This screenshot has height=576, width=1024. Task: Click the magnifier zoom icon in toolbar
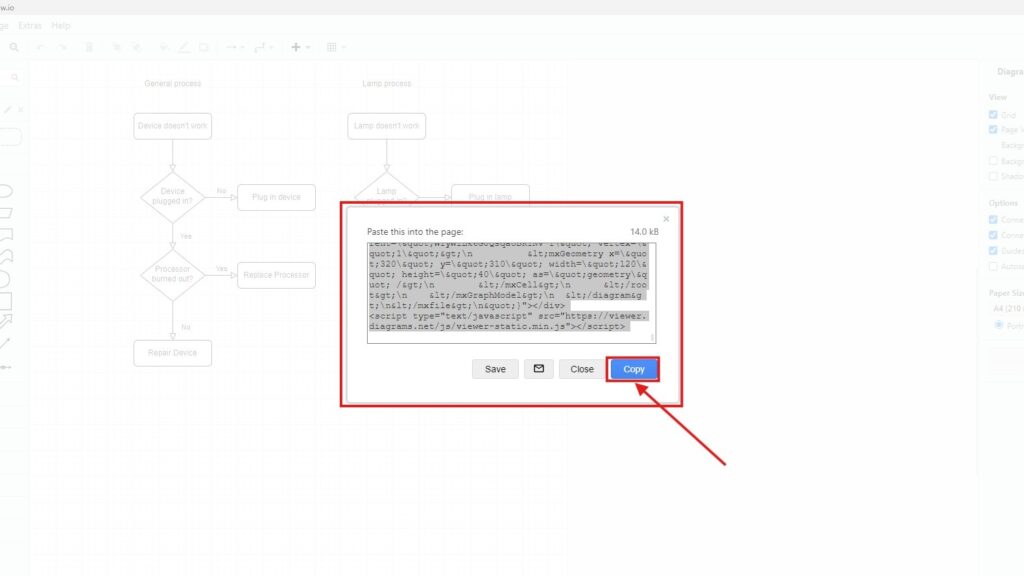[14, 47]
